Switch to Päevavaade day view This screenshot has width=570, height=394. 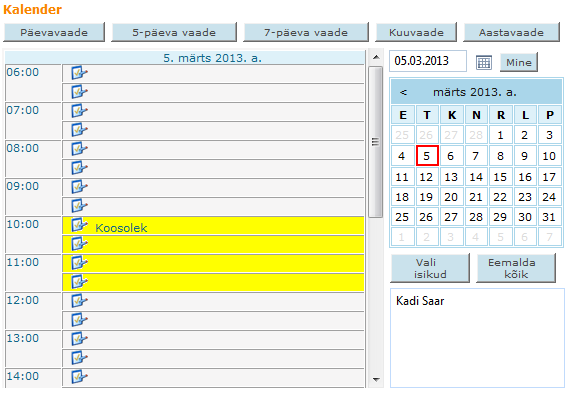(54, 32)
